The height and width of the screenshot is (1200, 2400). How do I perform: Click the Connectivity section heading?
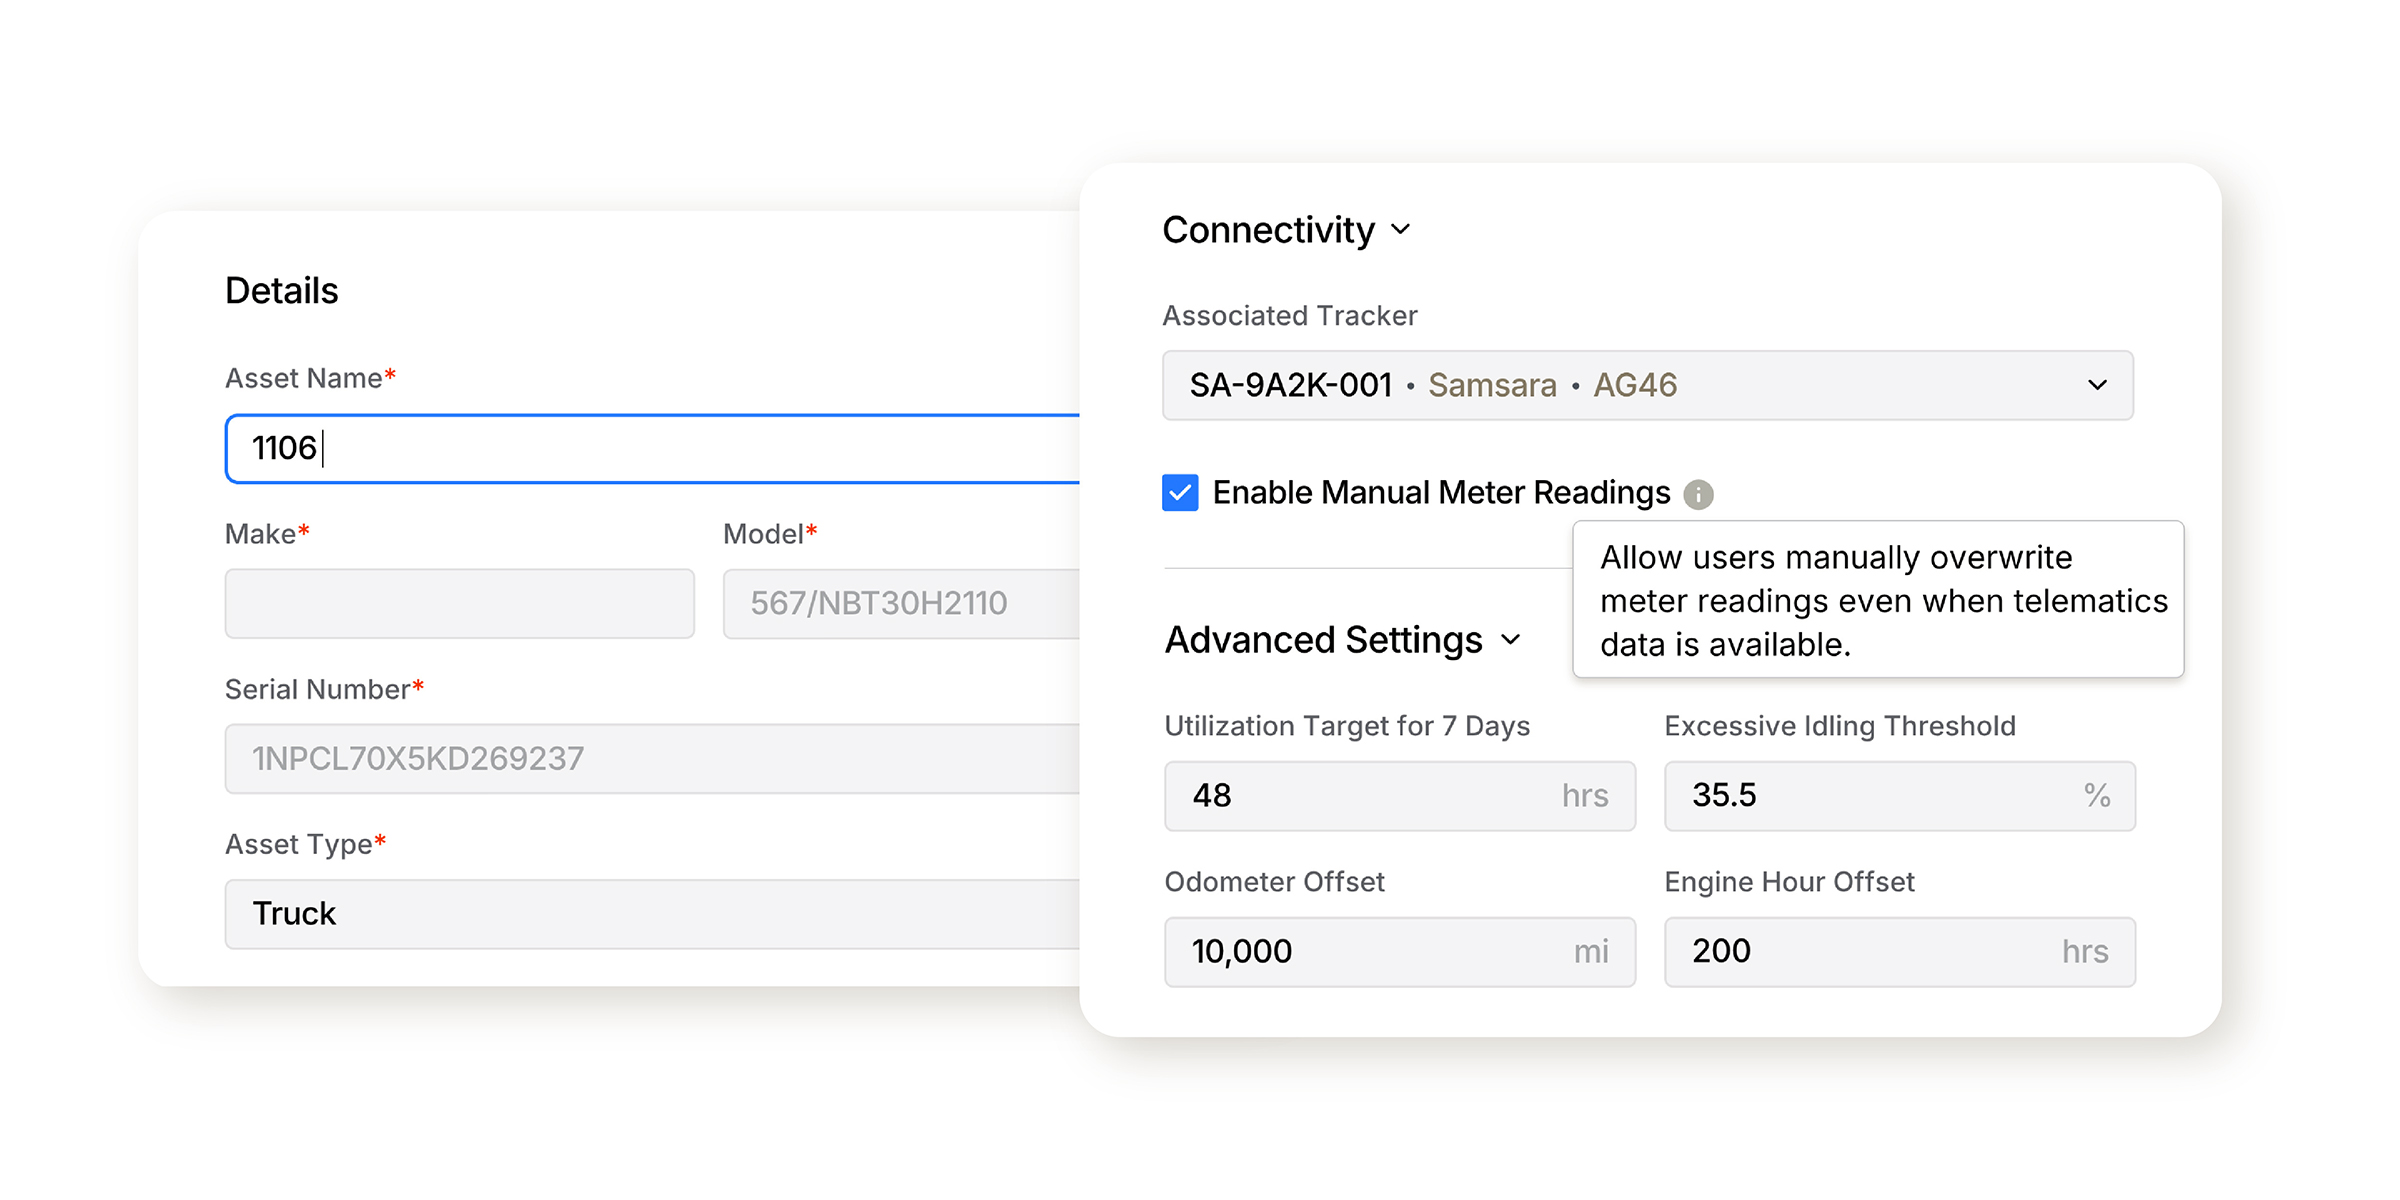click(1268, 230)
